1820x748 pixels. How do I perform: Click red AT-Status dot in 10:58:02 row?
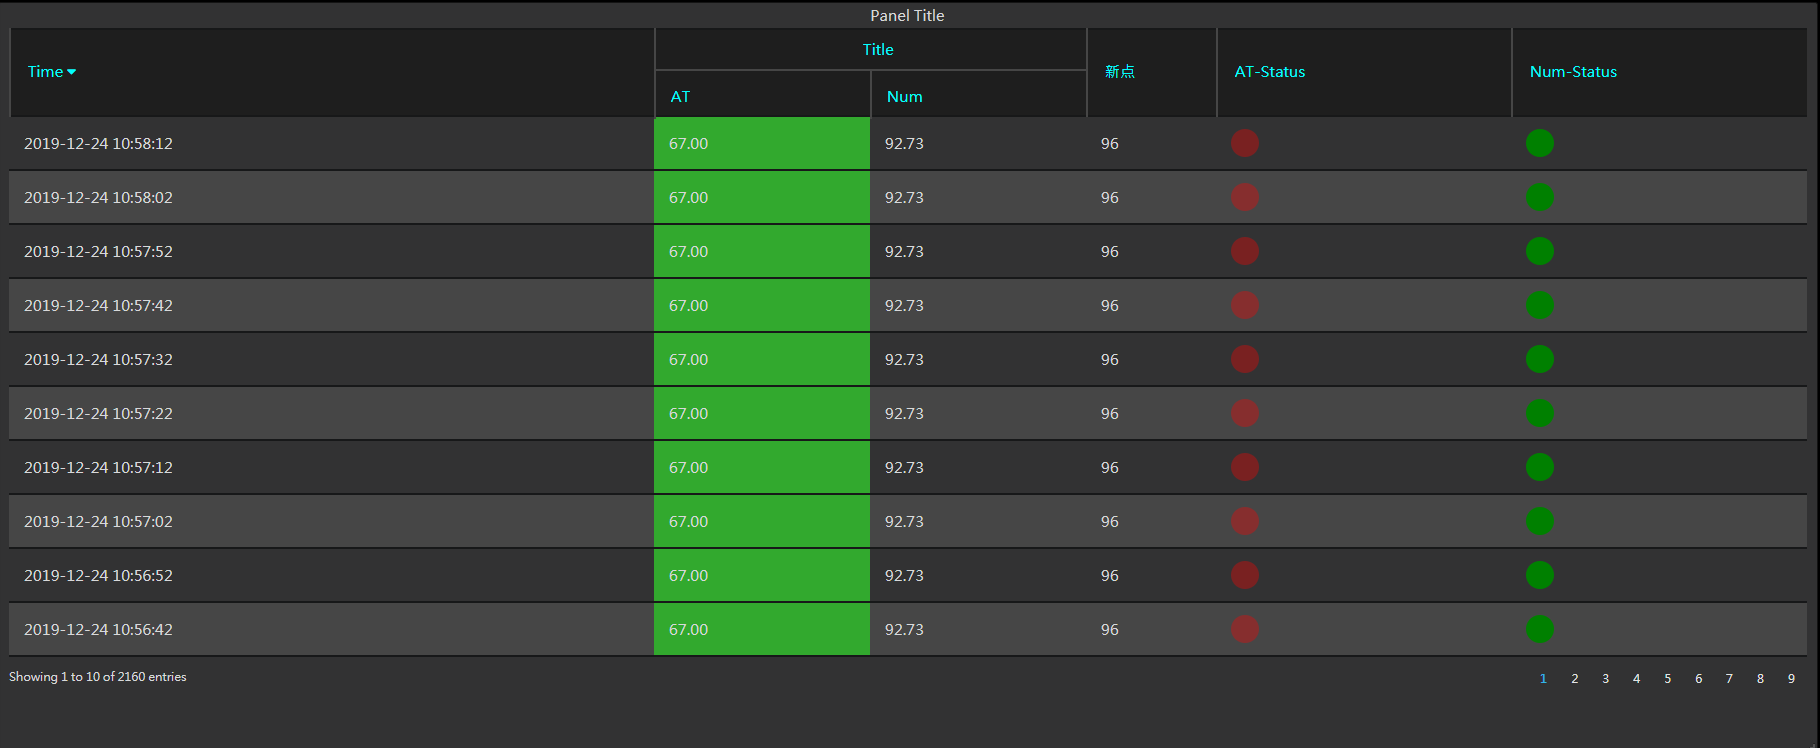1245,197
